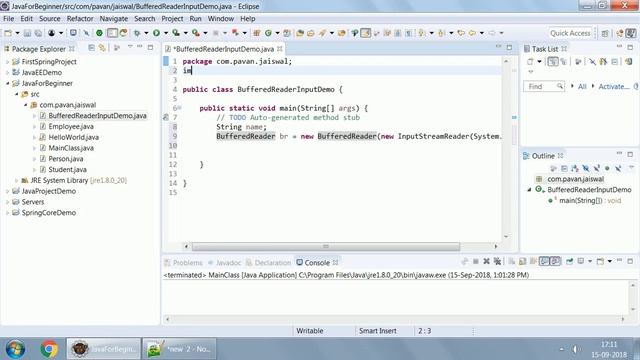Click the All link in Task List
The height and width of the screenshot is (360, 640).
click(582, 87)
